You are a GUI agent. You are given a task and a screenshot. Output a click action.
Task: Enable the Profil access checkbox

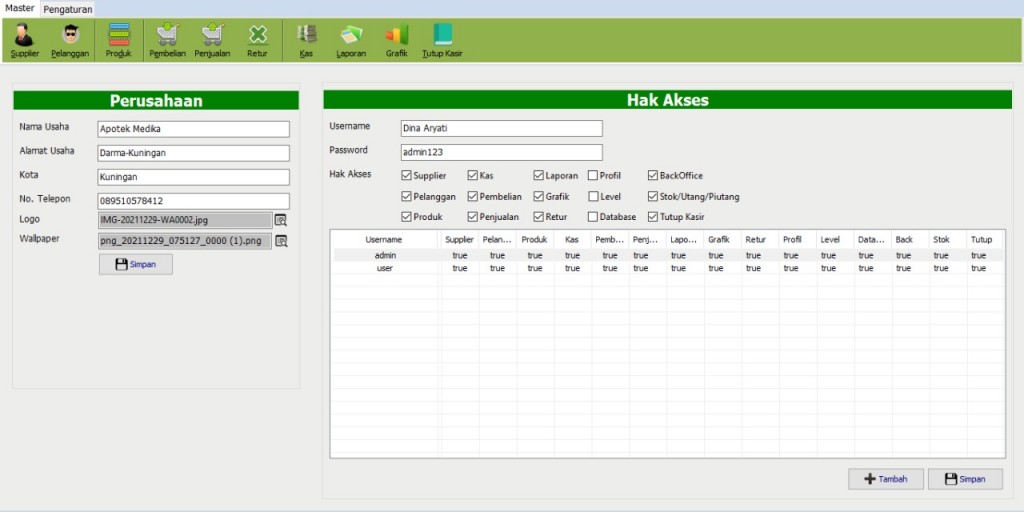(x=593, y=176)
